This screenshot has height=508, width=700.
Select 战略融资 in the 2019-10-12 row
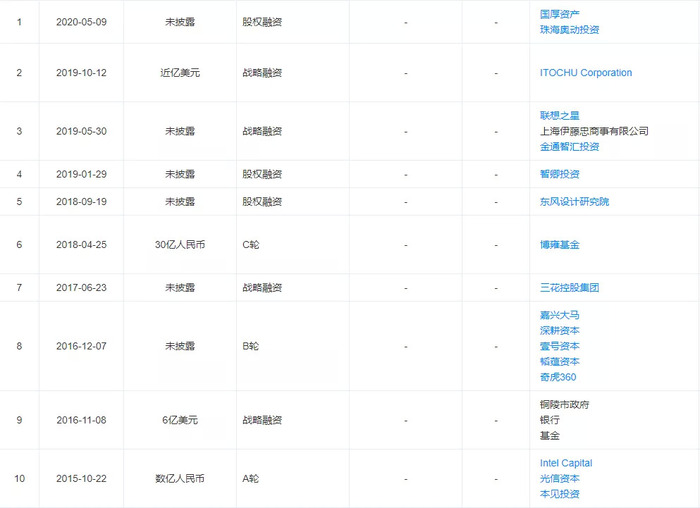[262, 73]
